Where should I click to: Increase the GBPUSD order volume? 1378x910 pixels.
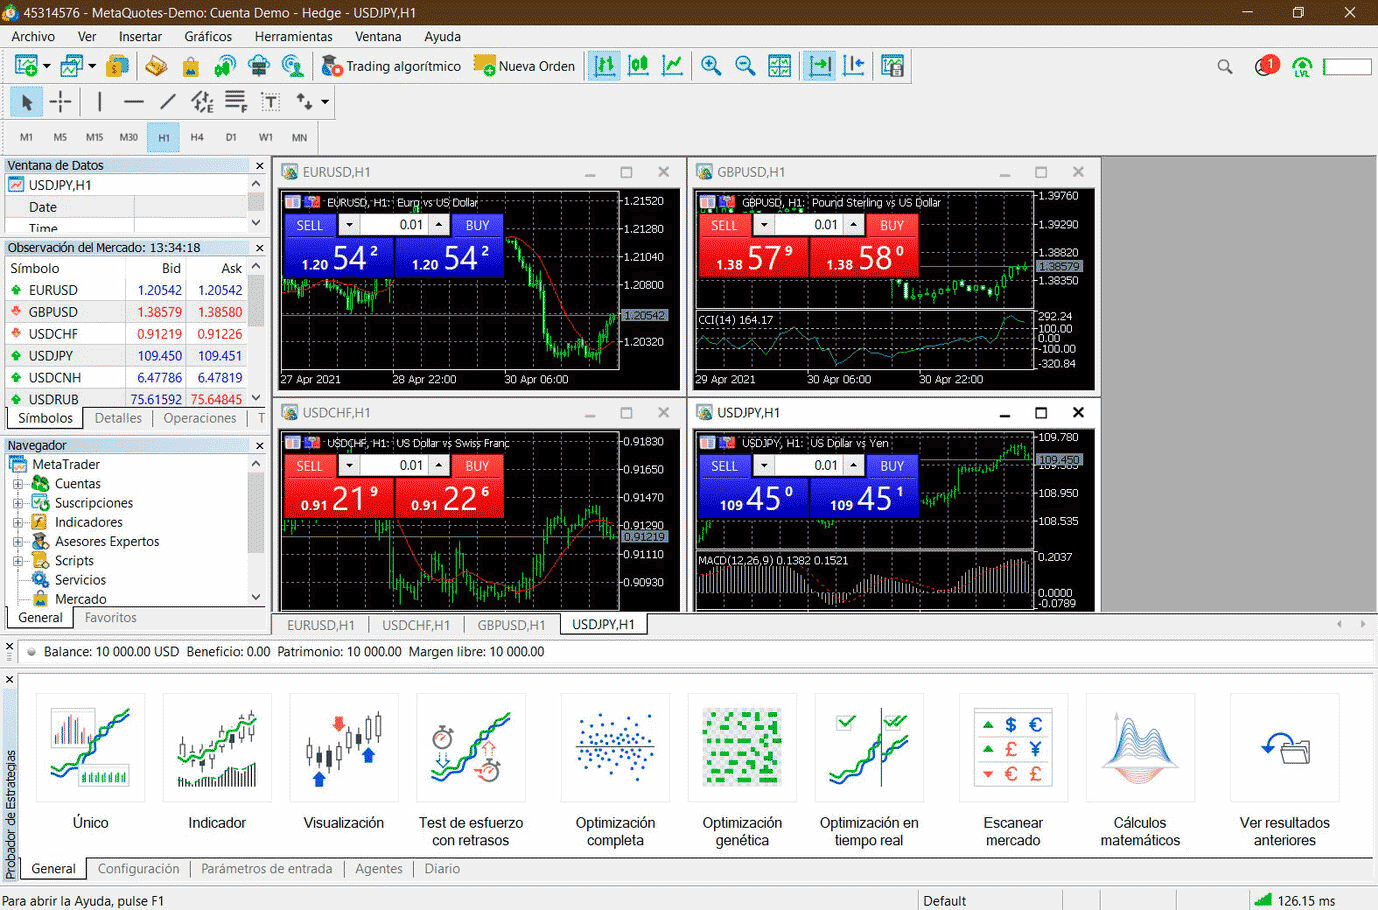(853, 225)
